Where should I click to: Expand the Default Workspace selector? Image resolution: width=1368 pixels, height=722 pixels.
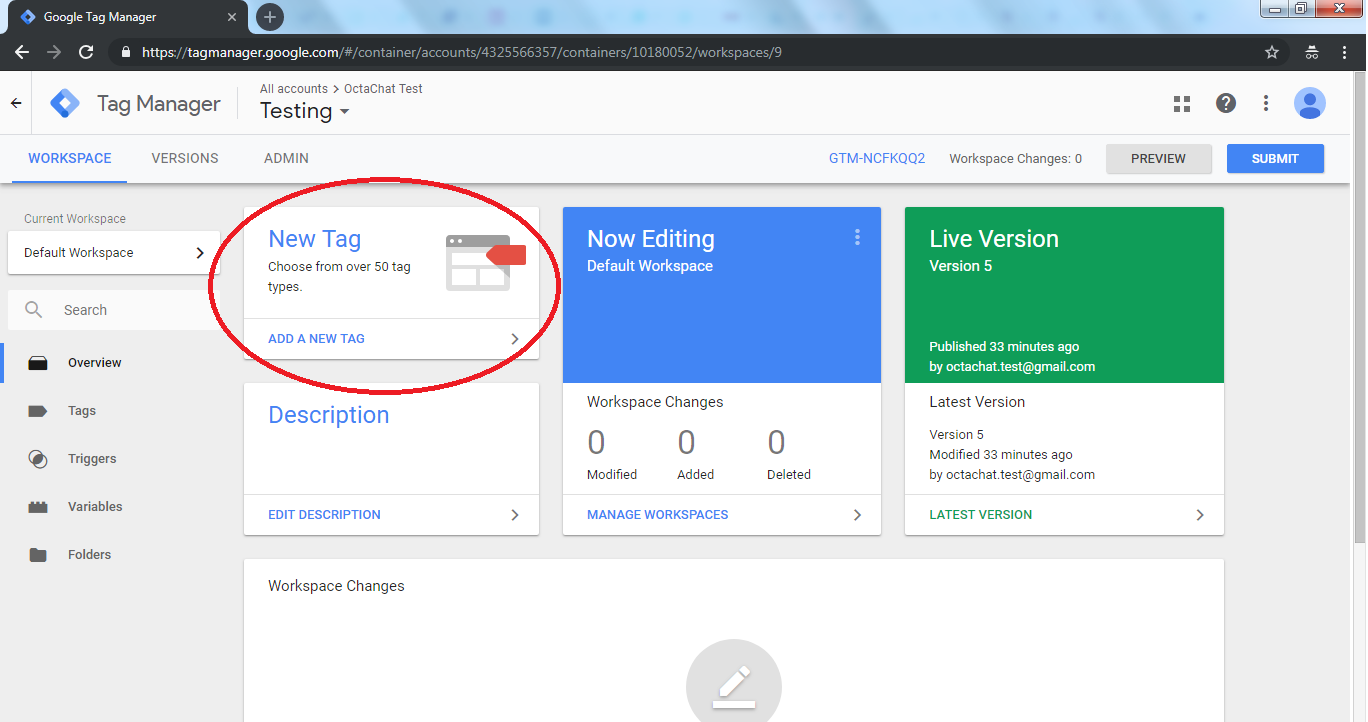tap(114, 253)
